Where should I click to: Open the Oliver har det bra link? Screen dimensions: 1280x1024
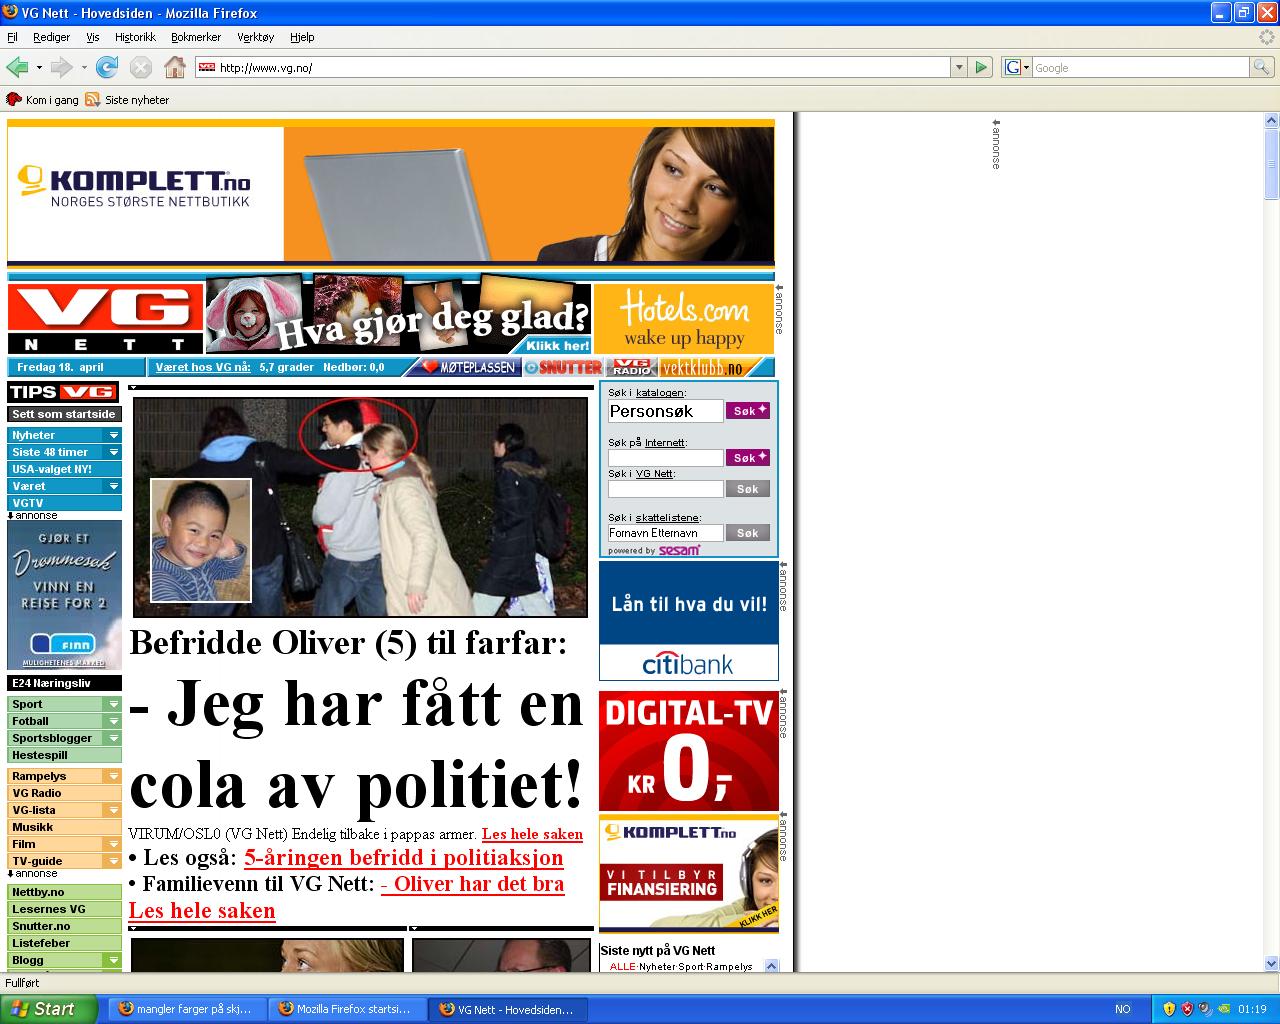472,884
